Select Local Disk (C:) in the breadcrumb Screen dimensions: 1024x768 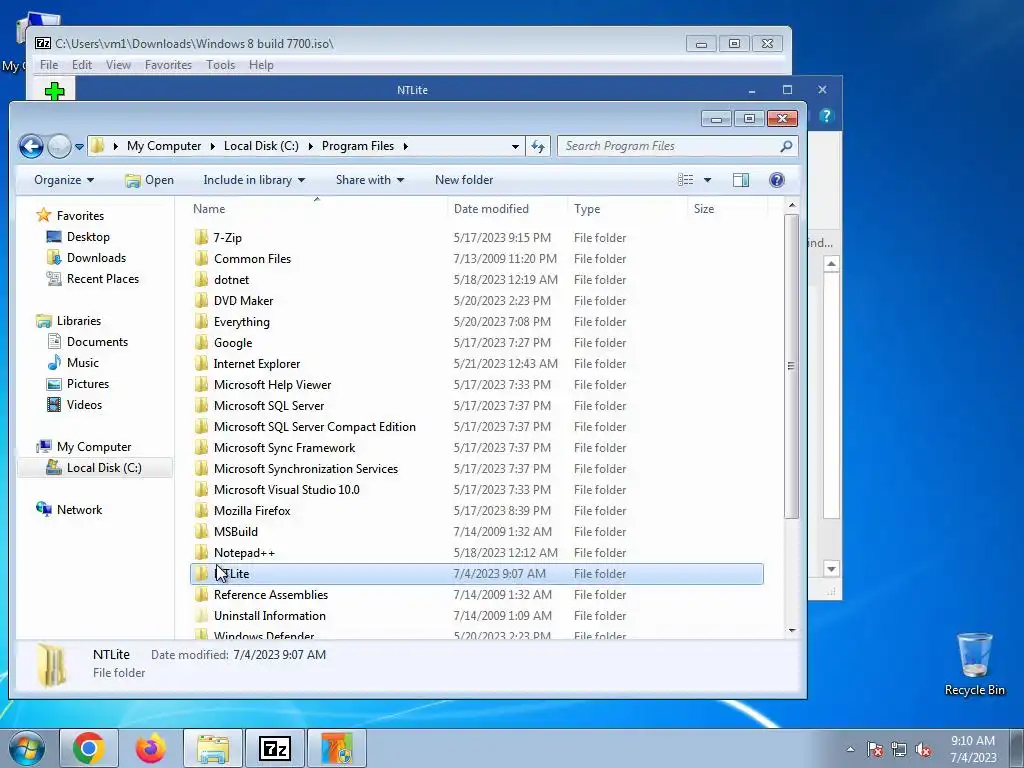(x=261, y=146)
